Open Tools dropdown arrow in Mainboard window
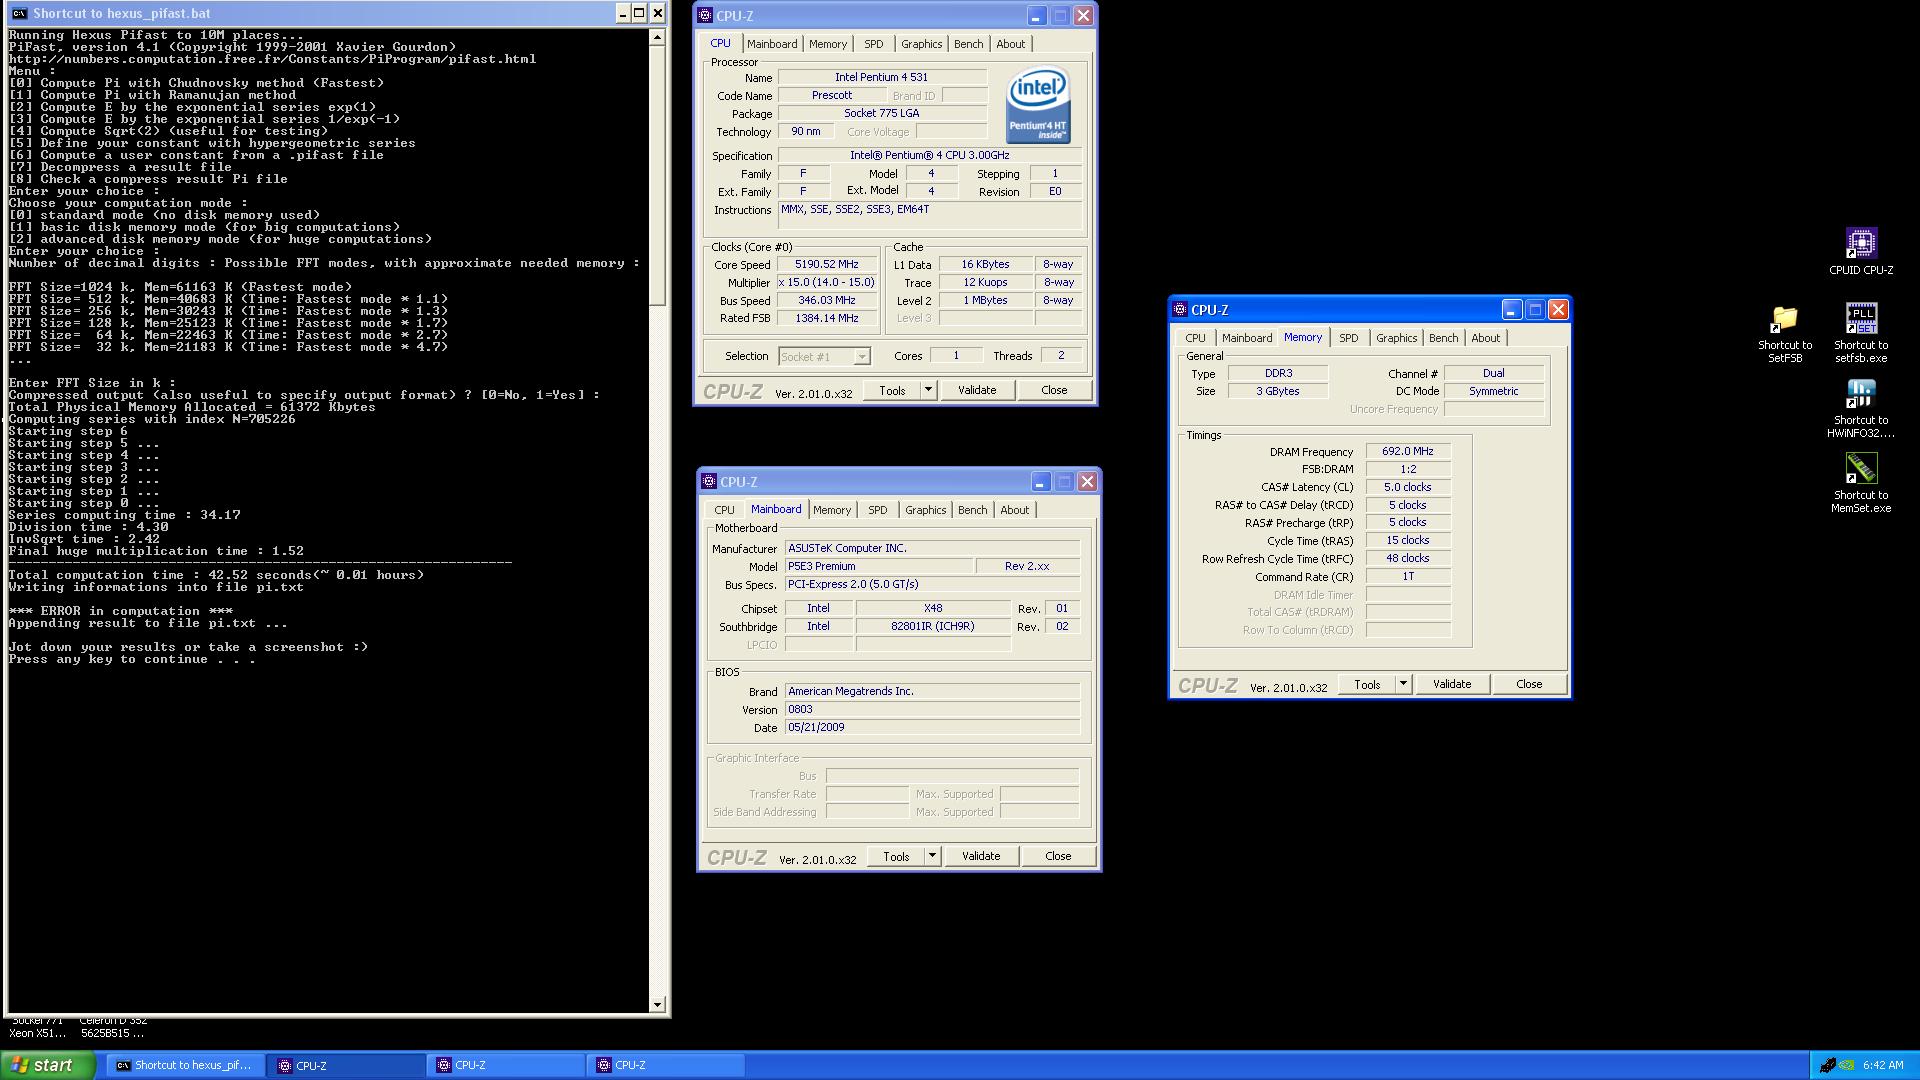The image size is (1920, 1080). pos(932,856)
